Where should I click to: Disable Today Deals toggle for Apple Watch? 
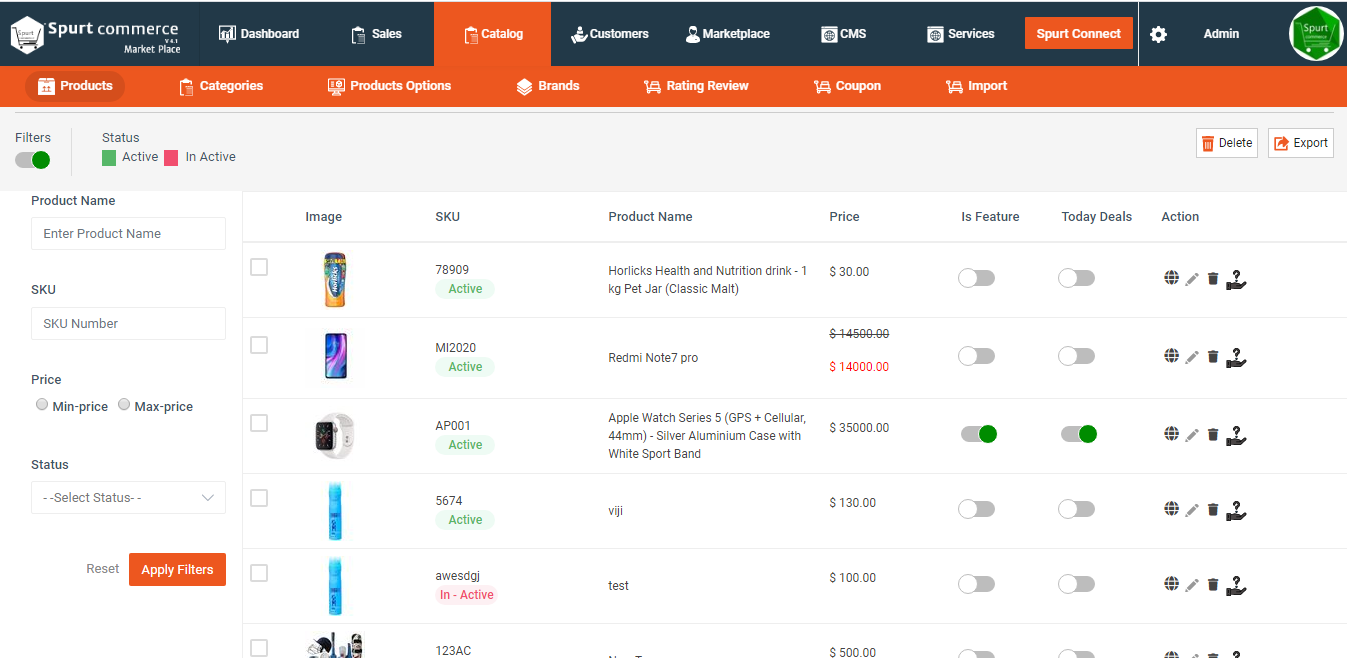1079,434
